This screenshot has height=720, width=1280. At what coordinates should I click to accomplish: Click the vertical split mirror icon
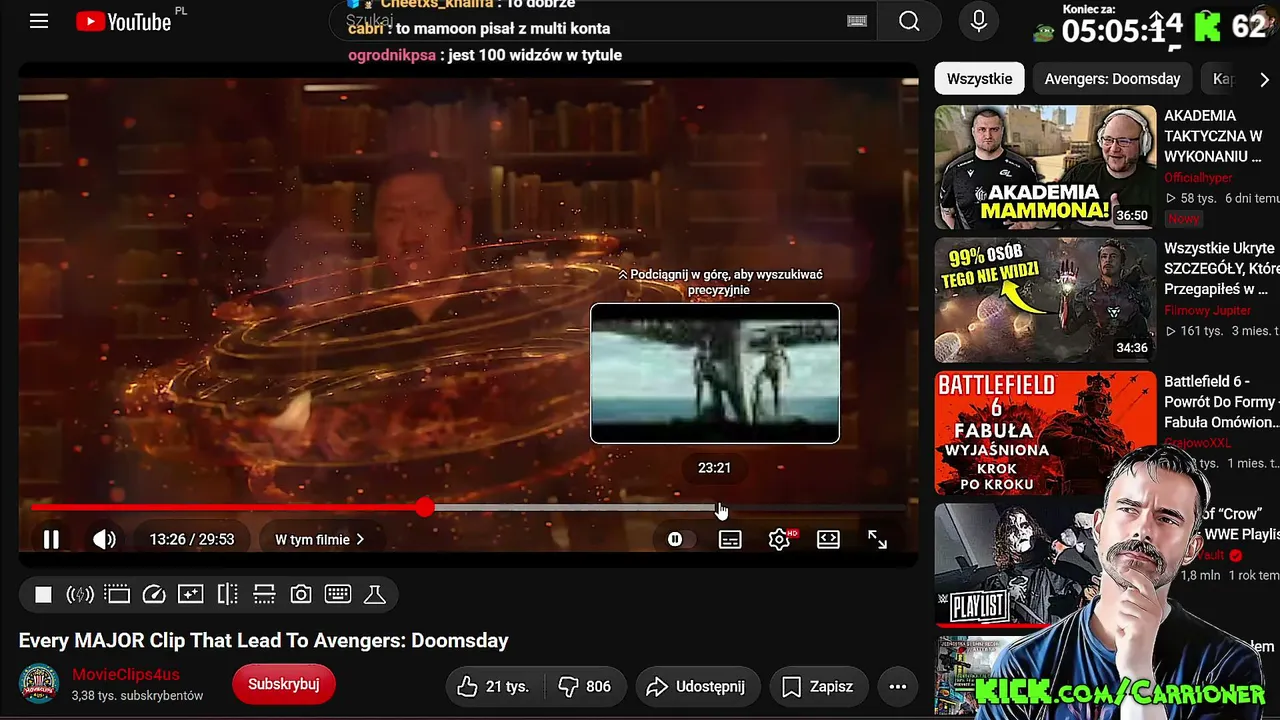tap(227, 595)
